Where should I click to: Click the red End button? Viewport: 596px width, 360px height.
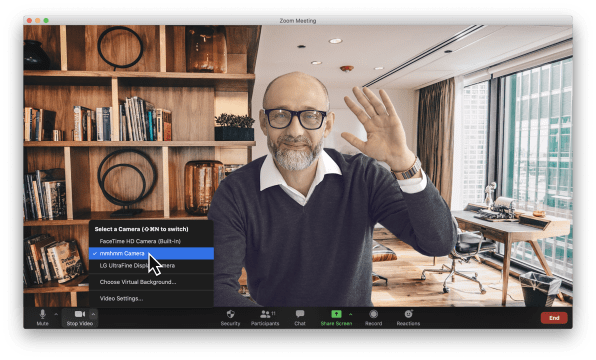click(x=554, y=318)
